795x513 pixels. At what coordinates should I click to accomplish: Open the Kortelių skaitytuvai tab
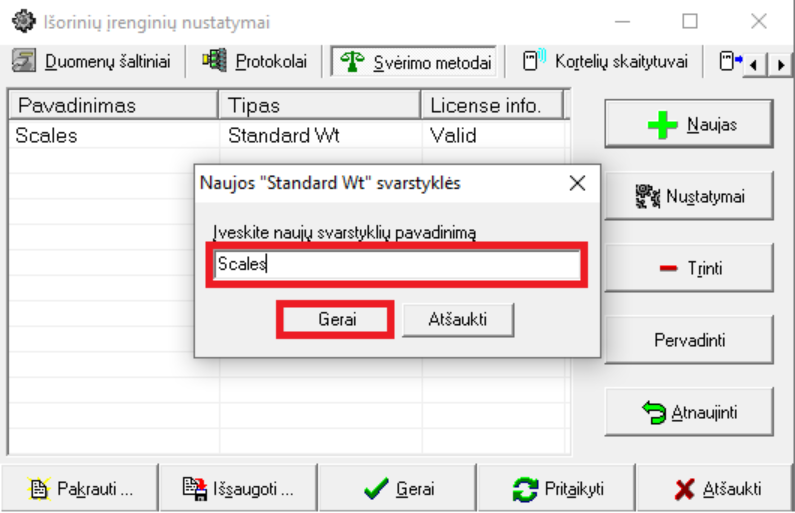[x=606, y=62]
